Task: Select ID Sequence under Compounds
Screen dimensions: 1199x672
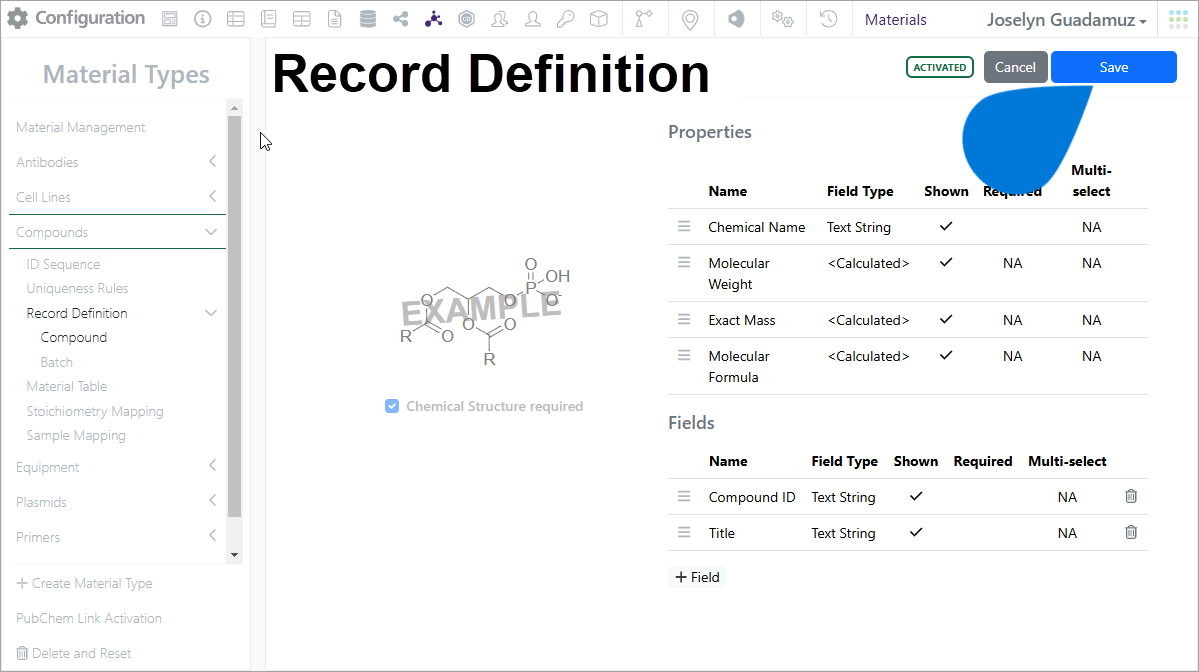Action: [63, 264]
